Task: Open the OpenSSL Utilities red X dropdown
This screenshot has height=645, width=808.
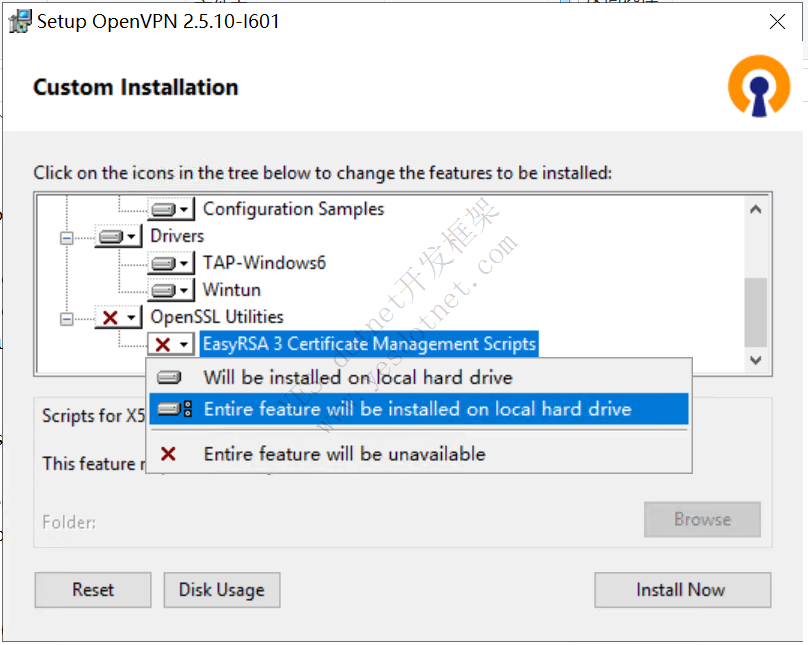Action: (x=119, y=317)
